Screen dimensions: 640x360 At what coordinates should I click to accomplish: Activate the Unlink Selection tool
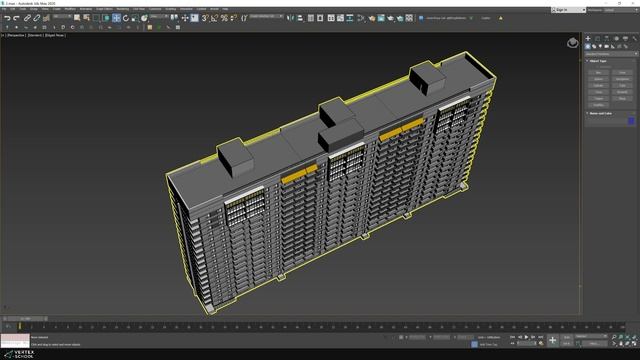(x=36, y=18)
